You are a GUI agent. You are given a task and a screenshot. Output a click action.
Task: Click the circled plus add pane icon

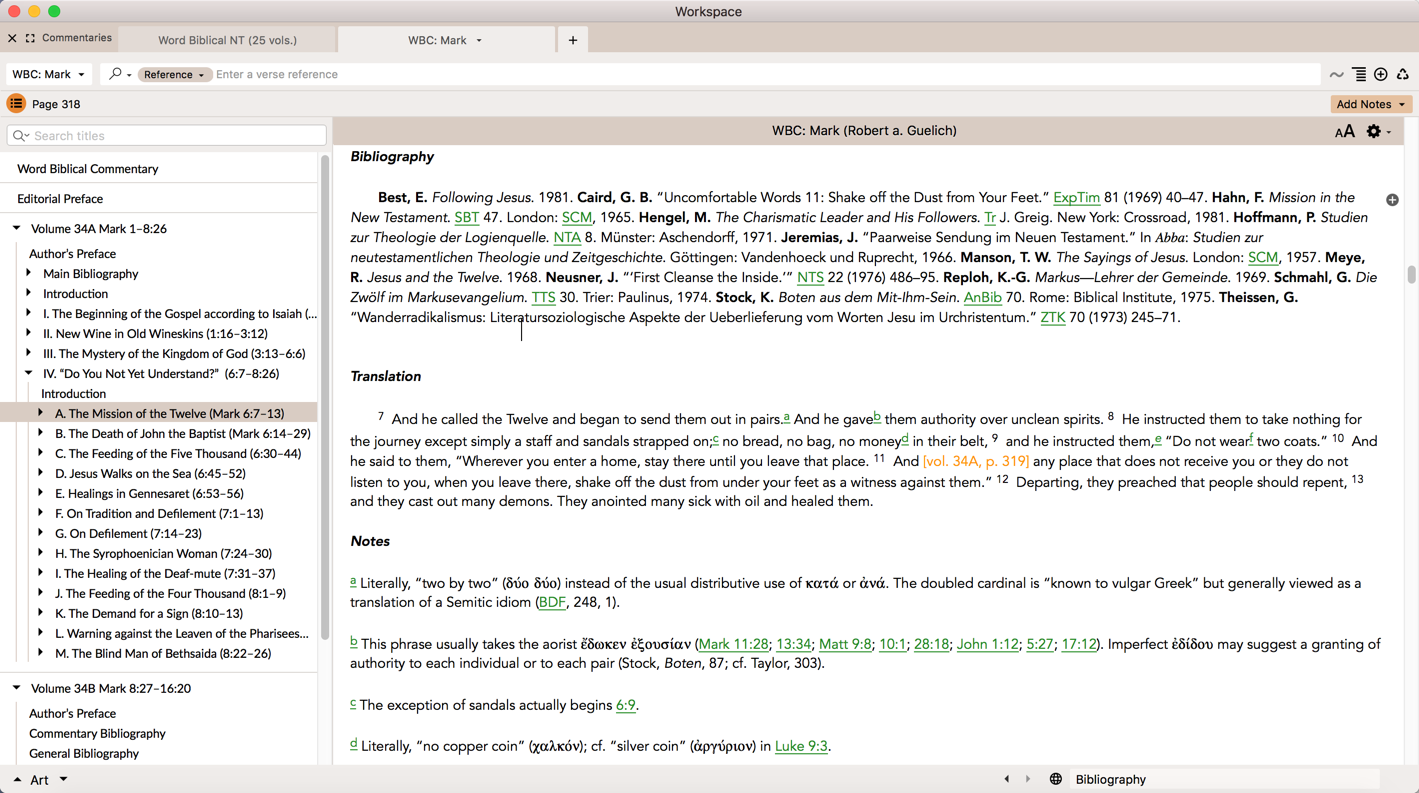[1381, 75]
